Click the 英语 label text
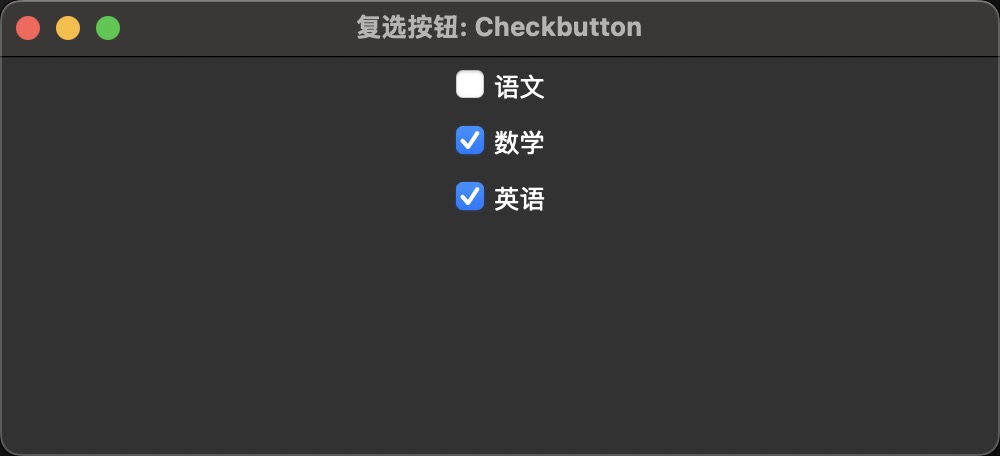 click(x=519, y=199)
